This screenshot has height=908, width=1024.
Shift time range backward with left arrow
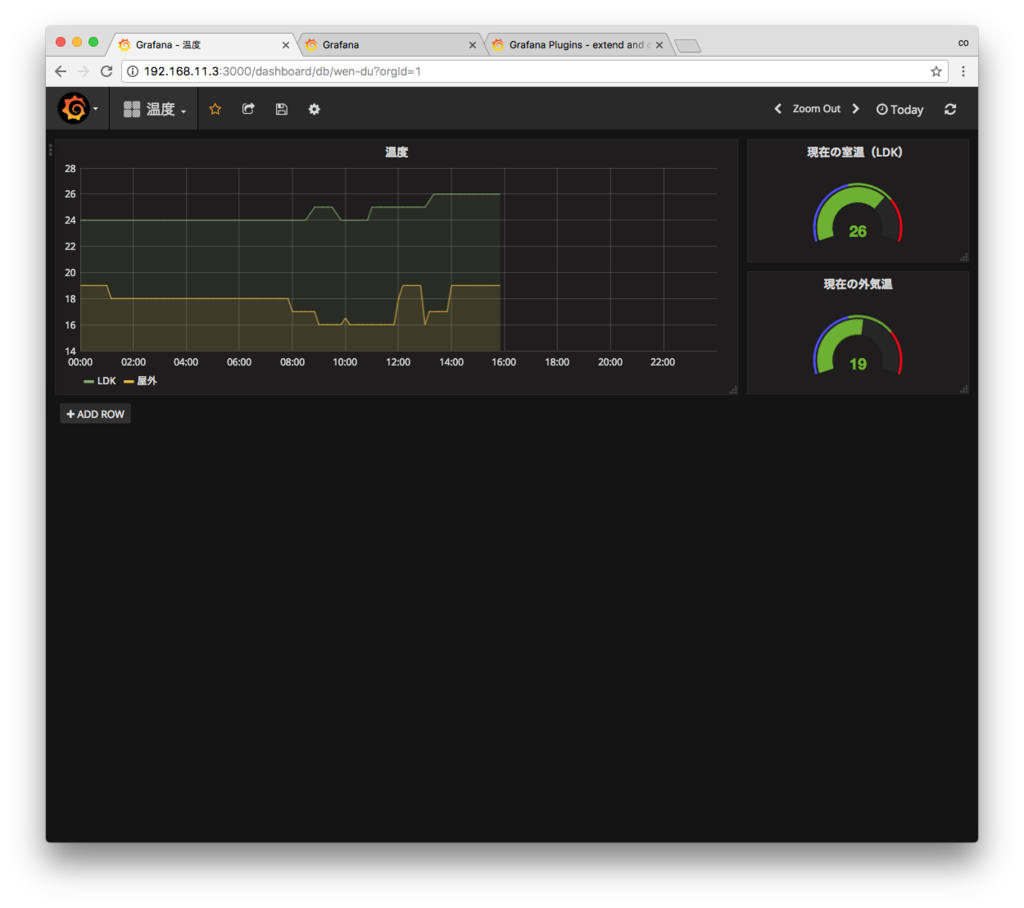pos(778,108)
